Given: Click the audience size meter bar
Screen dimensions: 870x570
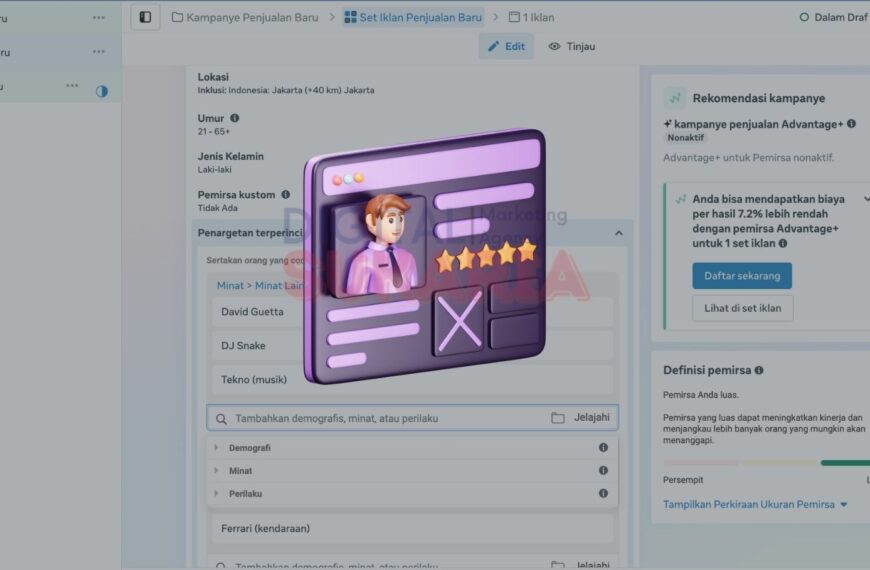Looking at the screenshot, I should pos(766,463).
